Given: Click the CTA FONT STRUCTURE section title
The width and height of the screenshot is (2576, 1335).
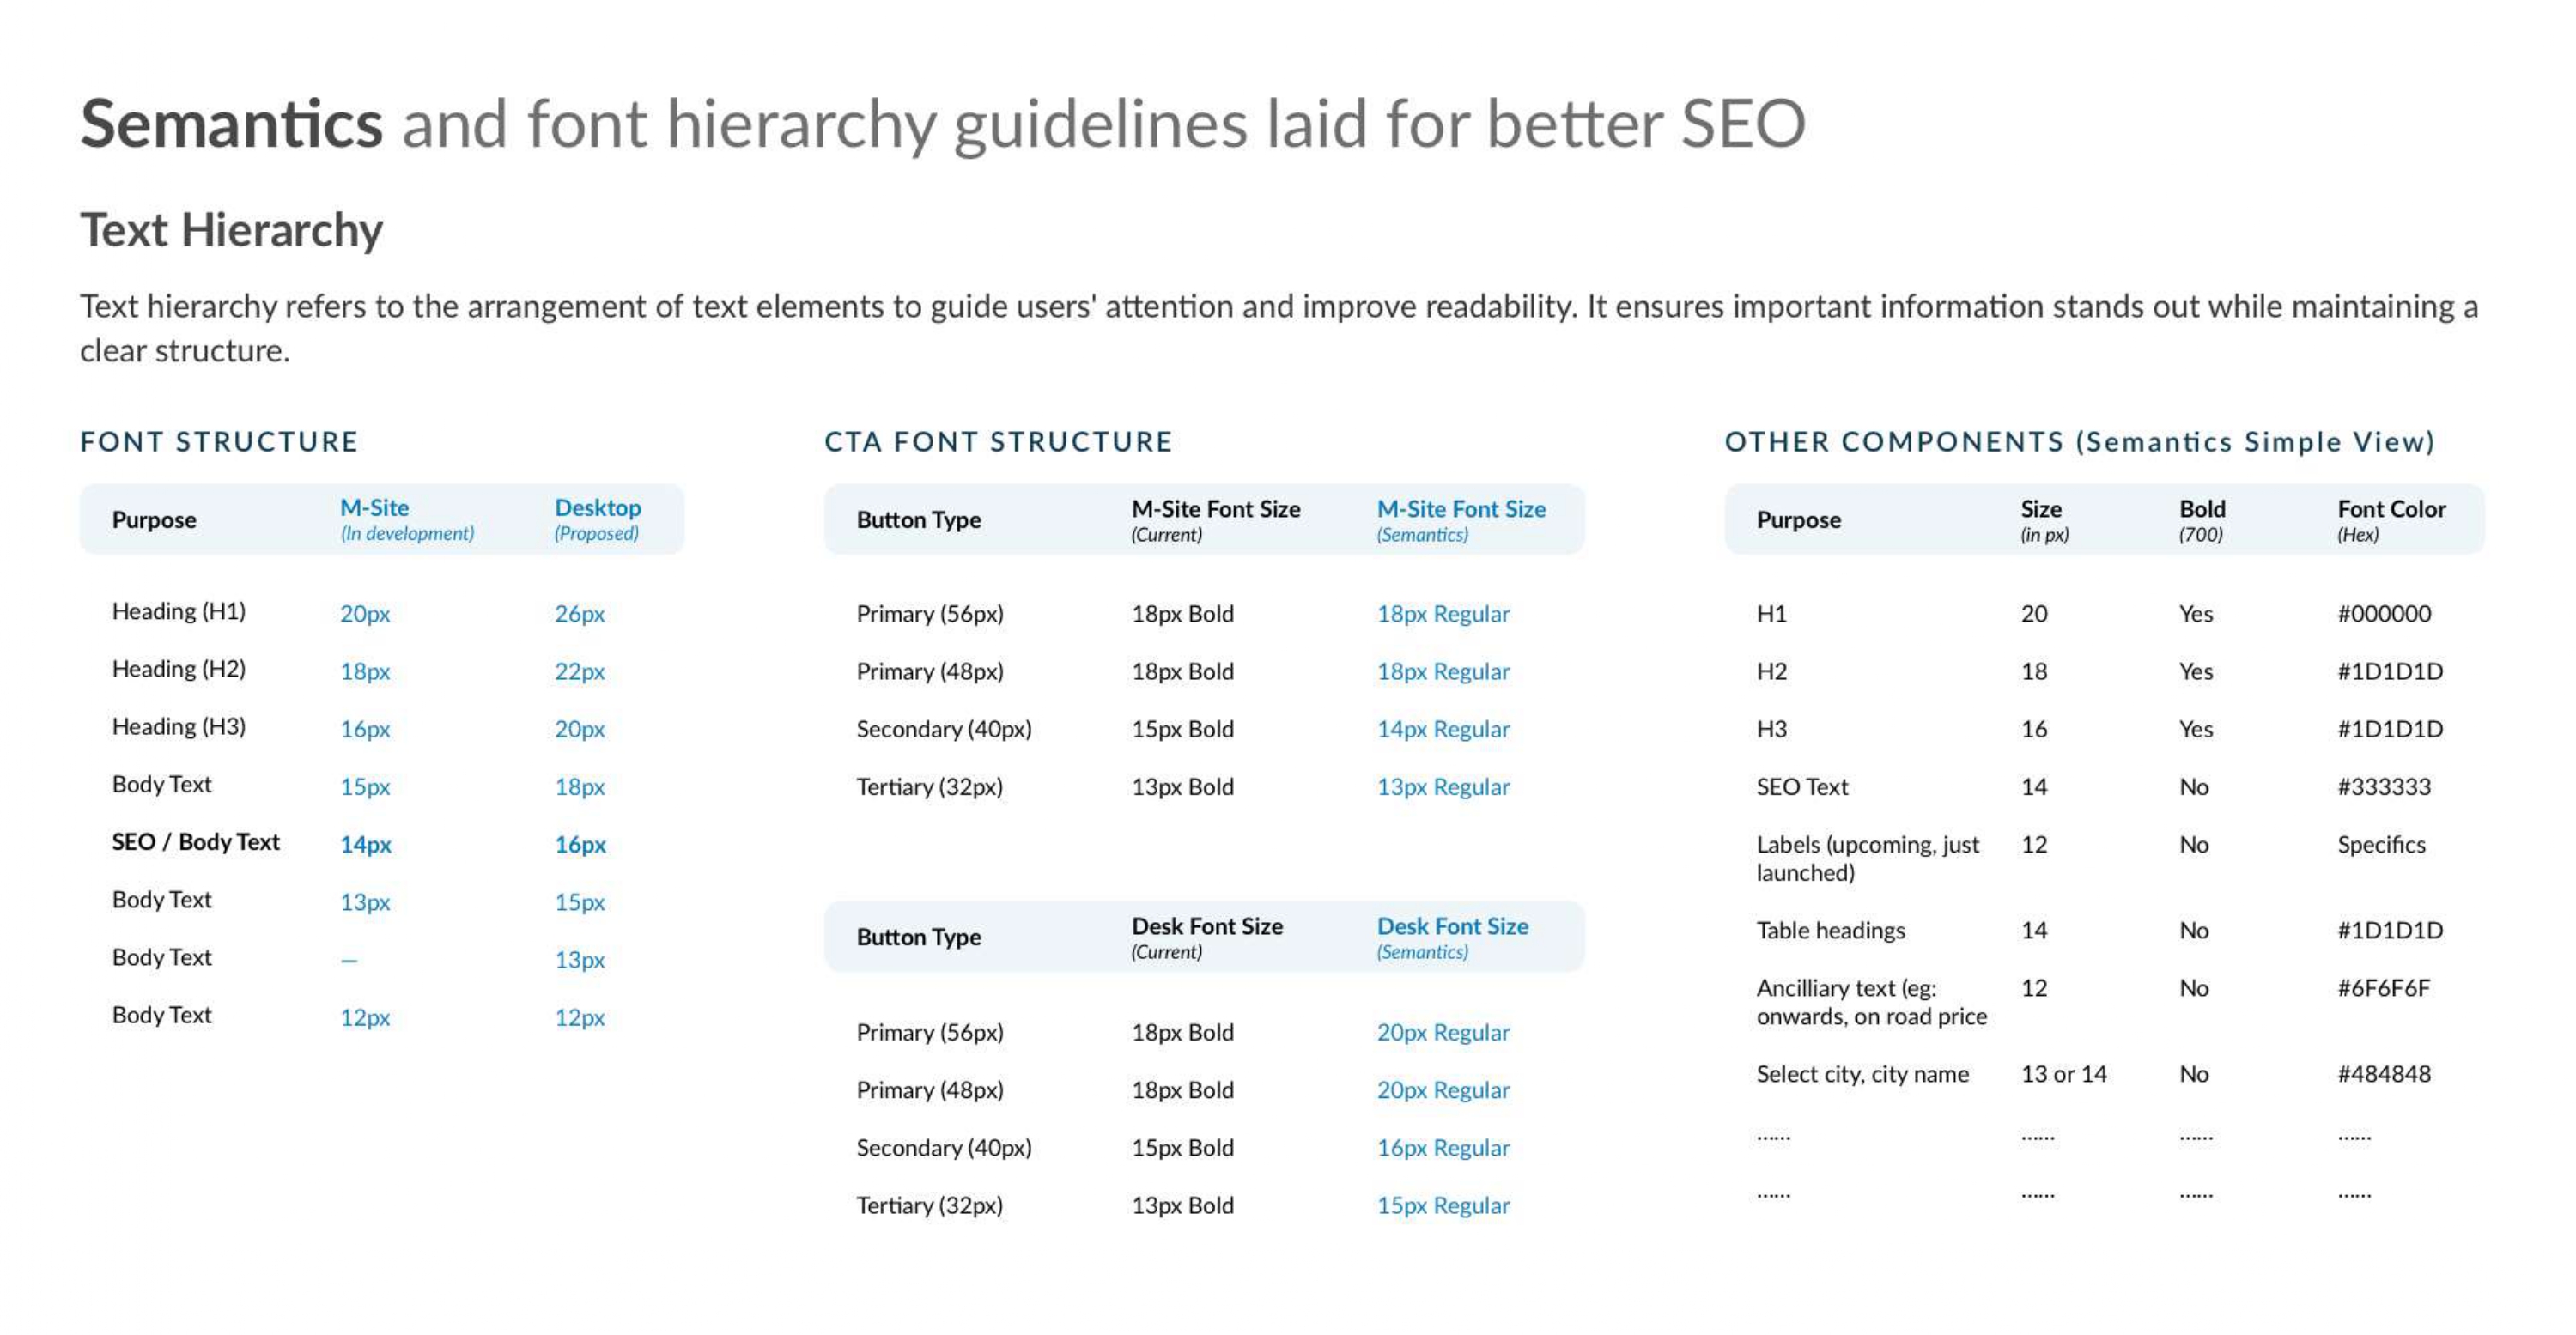Looking at the screenshot, I should pos(998,441).
